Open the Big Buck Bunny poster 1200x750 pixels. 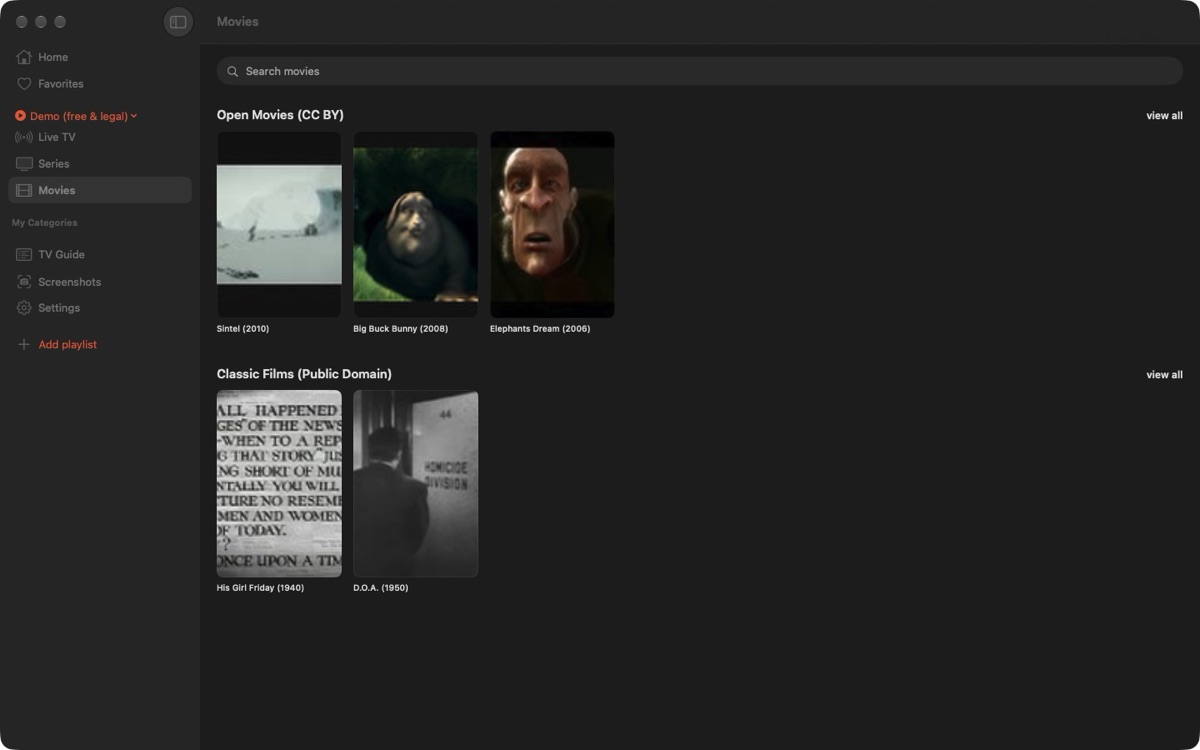(415, 225)
